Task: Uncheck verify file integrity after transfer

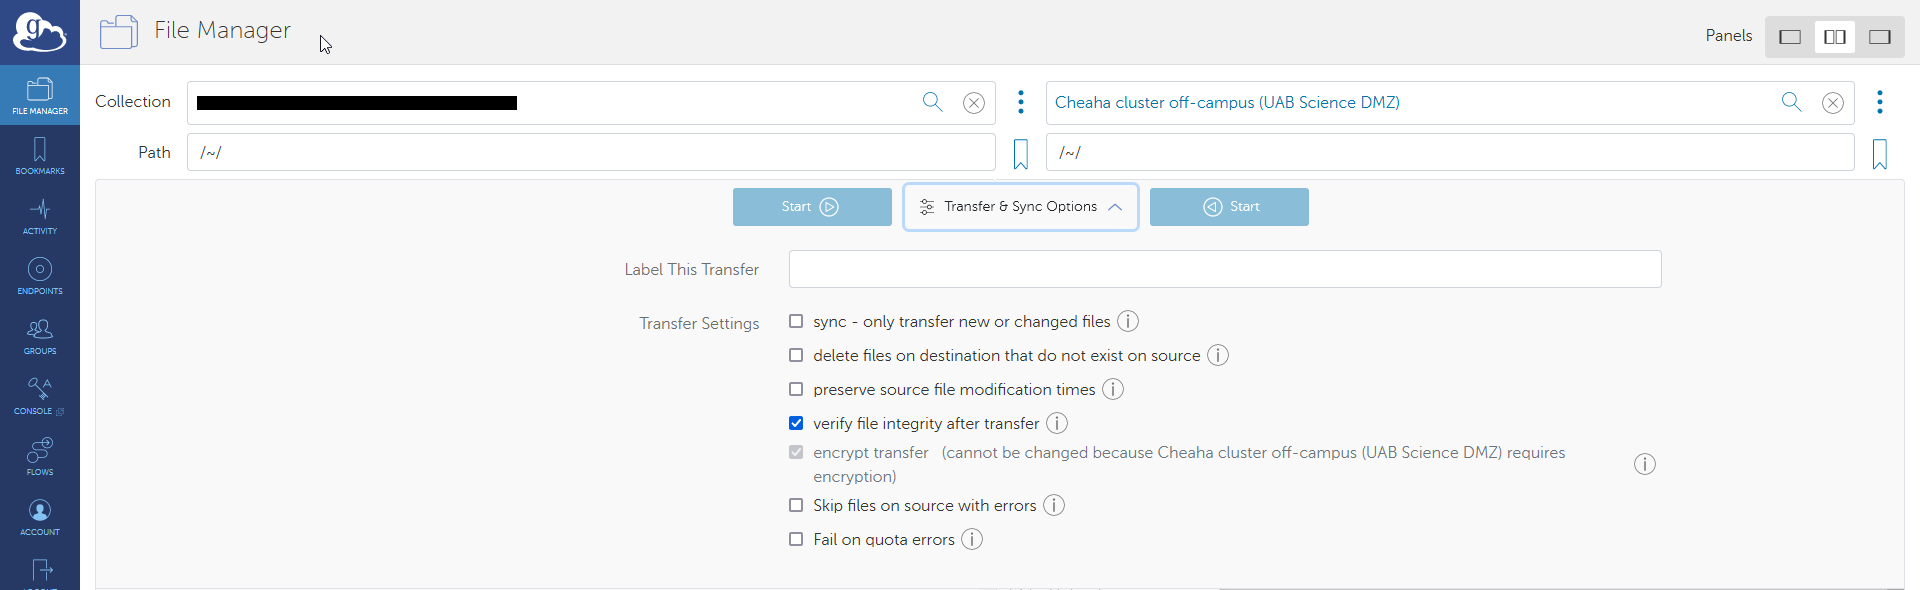Action: coord(796,423)
